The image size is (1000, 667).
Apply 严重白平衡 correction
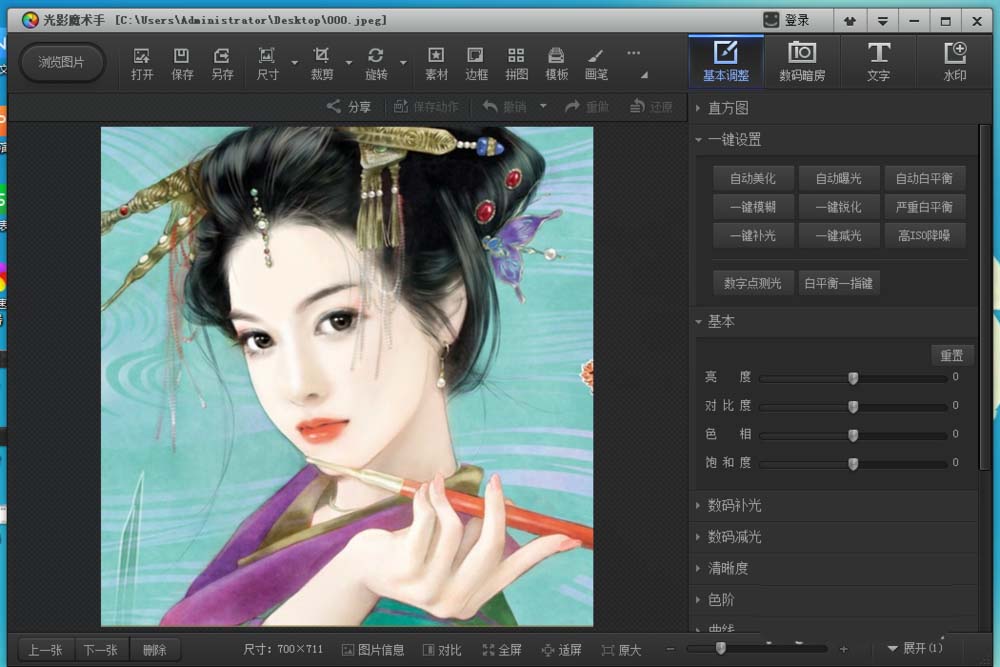click(x=924, y=207)
